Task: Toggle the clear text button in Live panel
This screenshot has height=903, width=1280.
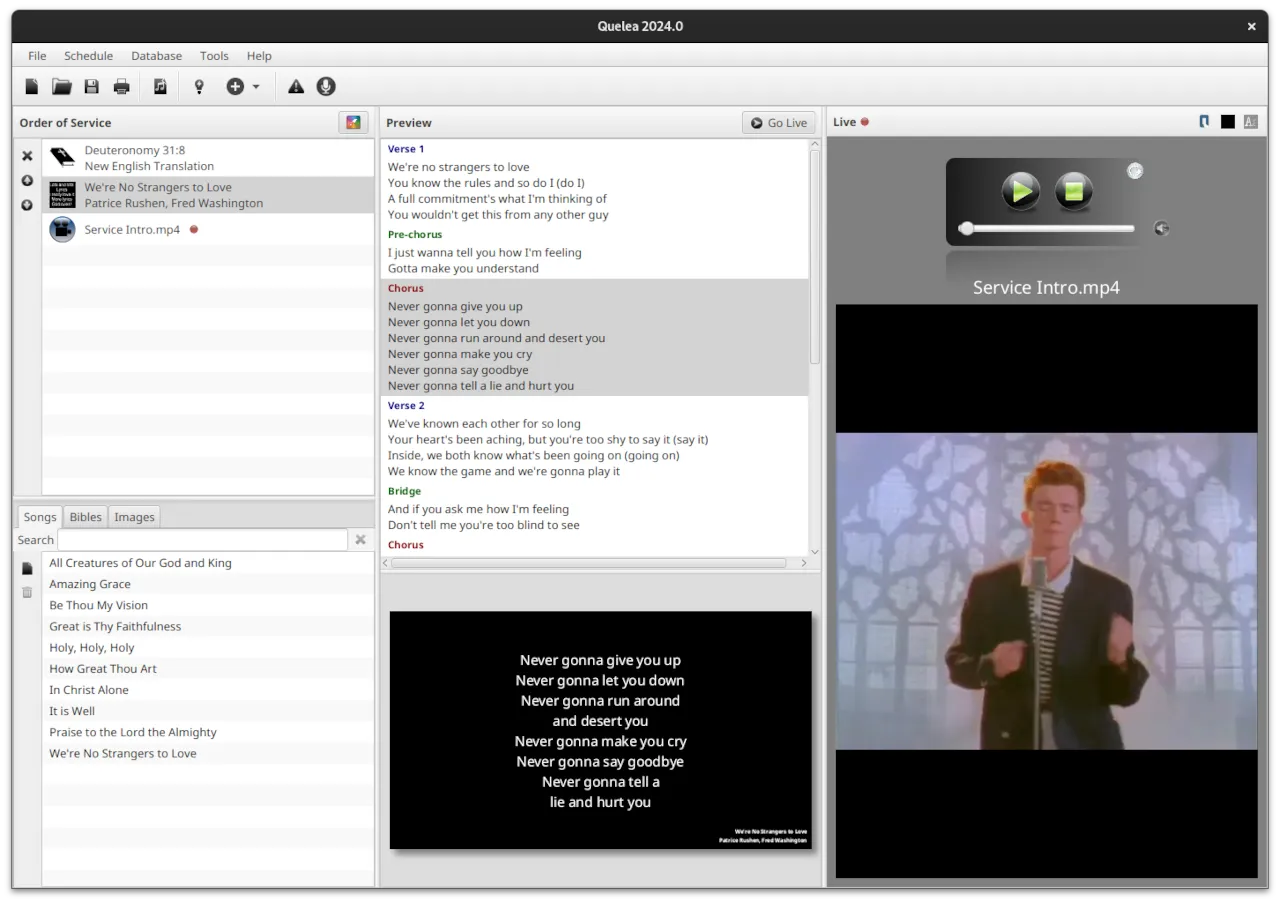Action: [x=1251, y=122]
